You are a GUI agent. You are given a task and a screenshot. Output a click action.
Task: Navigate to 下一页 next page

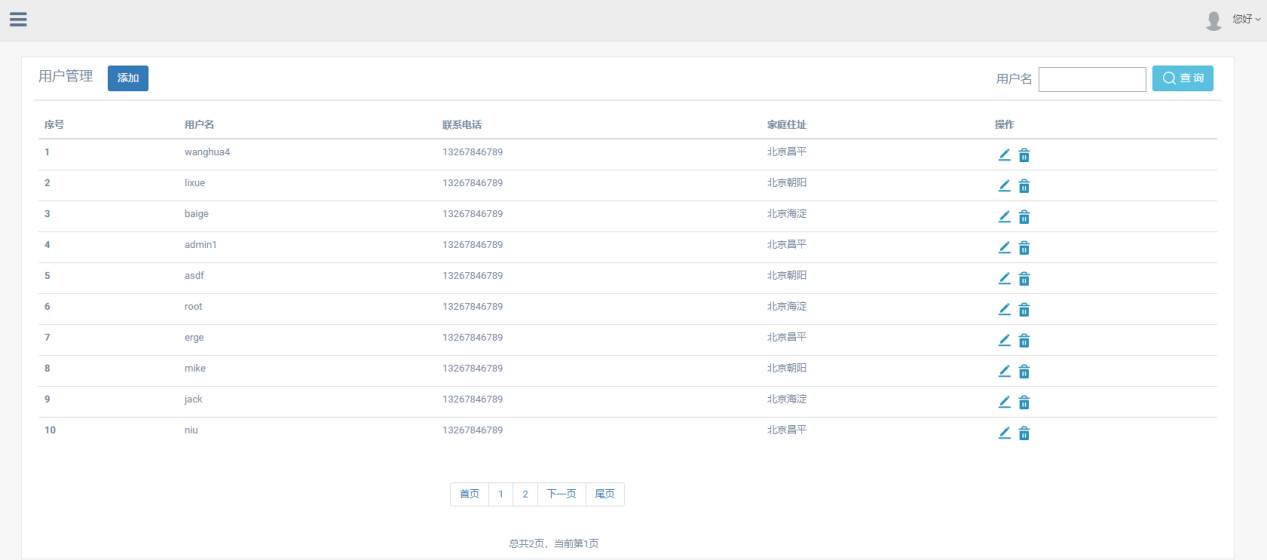coord(561,494)
